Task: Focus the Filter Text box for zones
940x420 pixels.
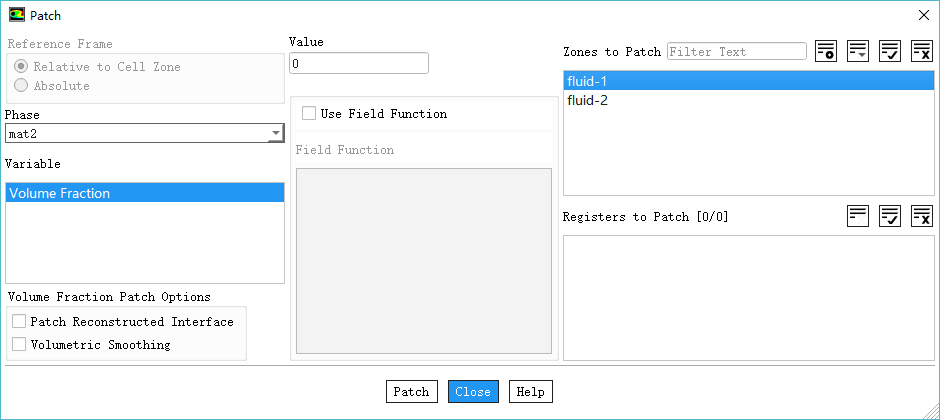Action: (x=736, y=52)
